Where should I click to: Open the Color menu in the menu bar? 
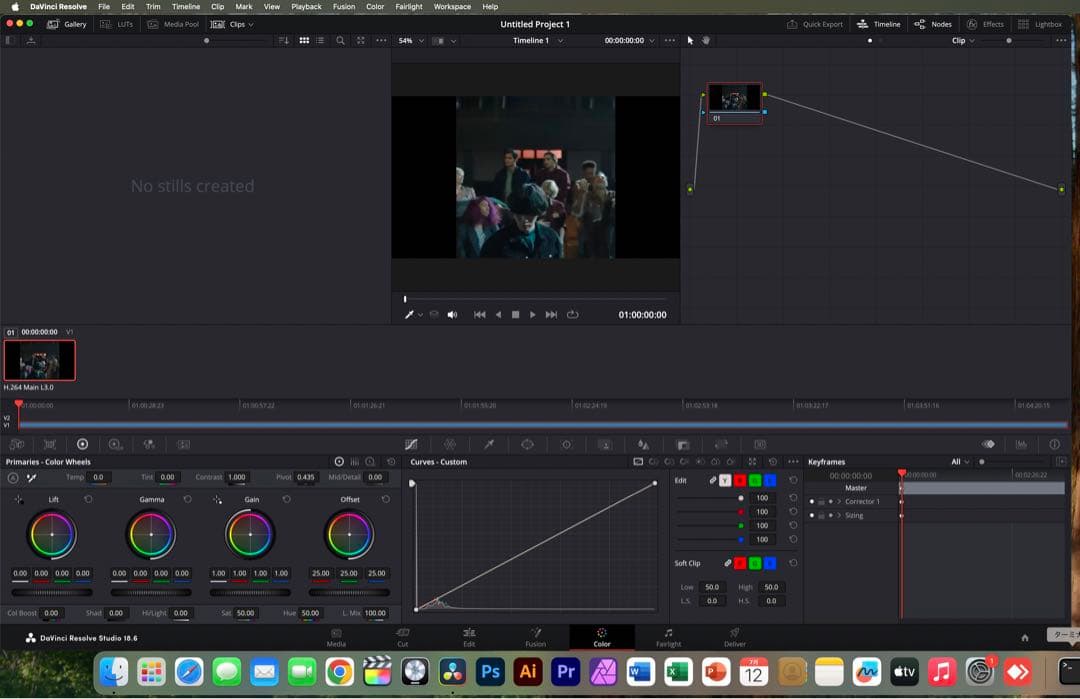coord(375,6)
